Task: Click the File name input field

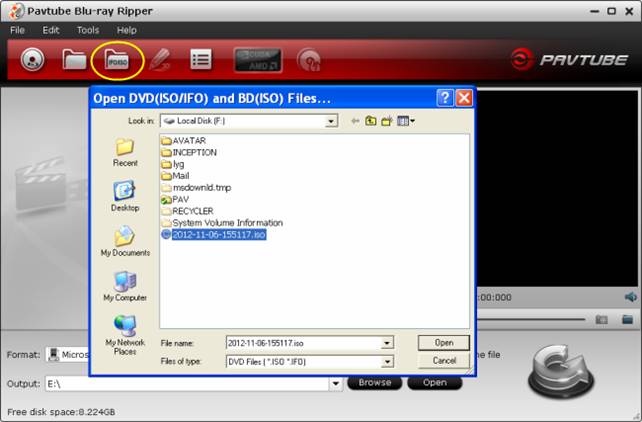Action: pyautogui.click(x=304, y=343)
